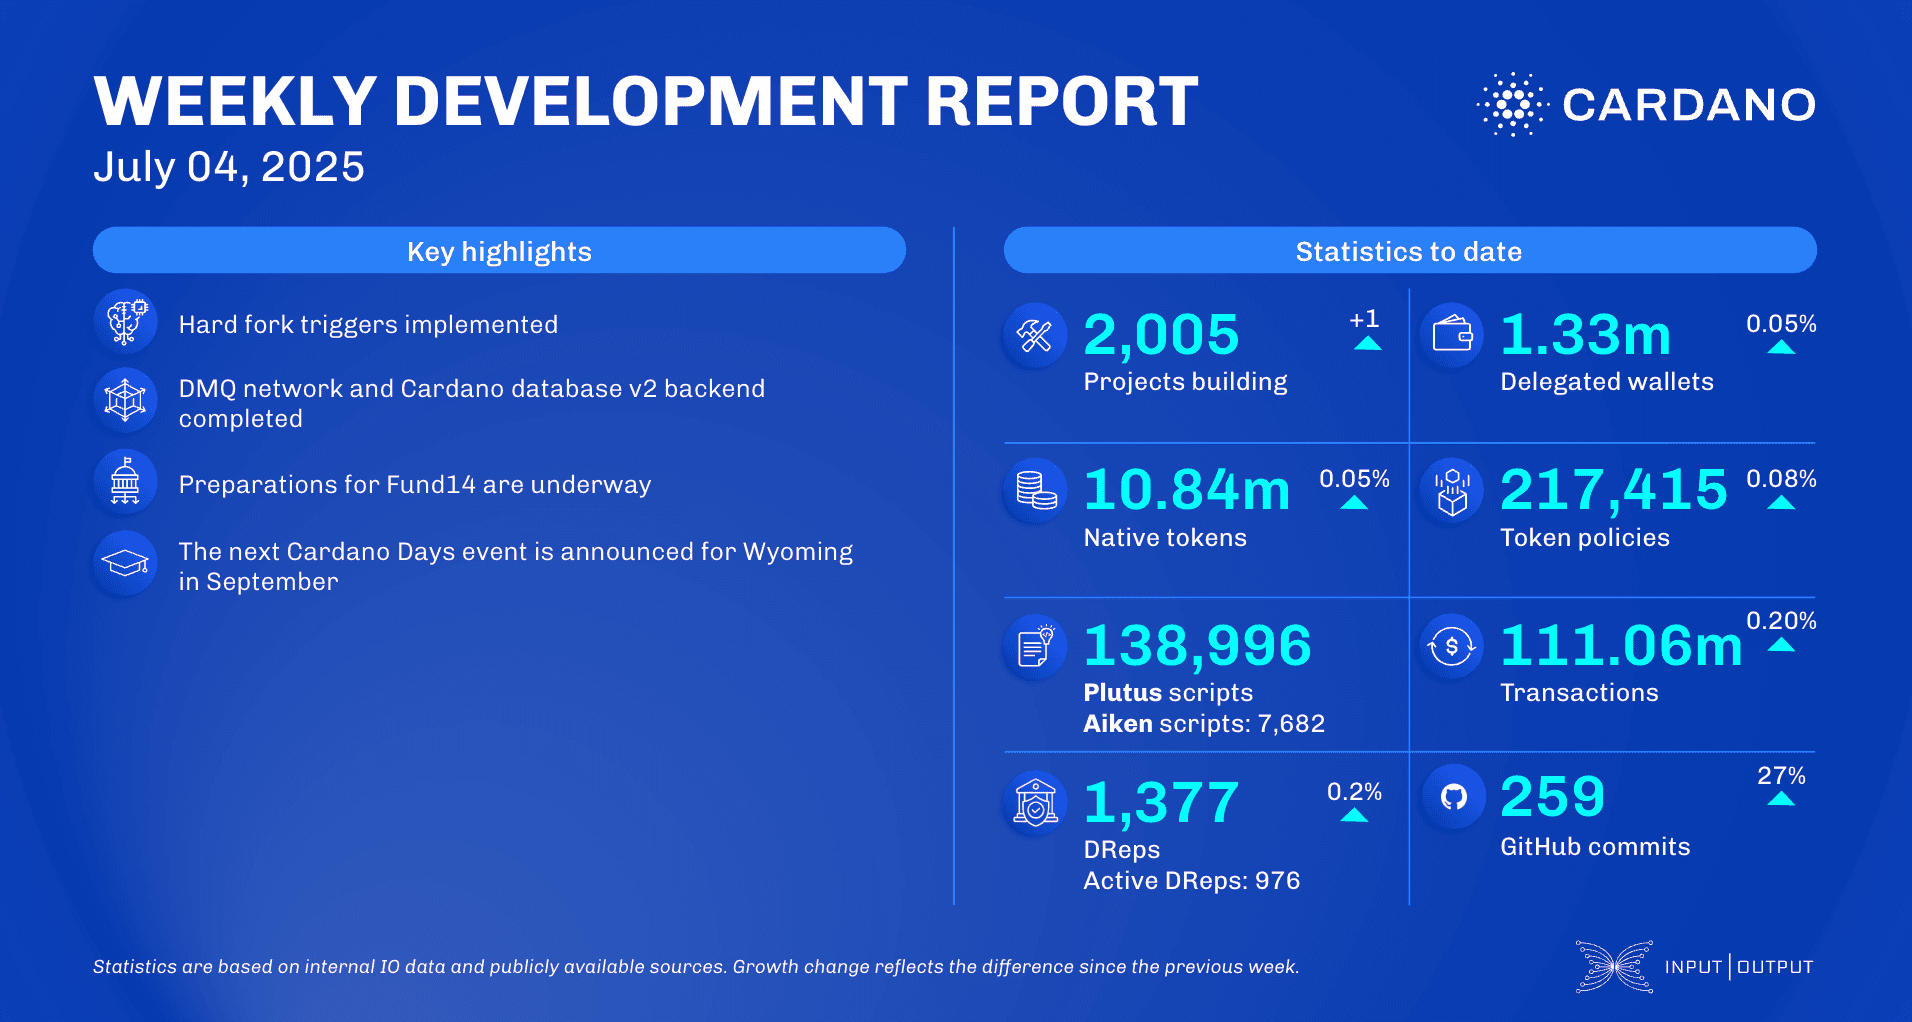Click the 'Delegated wallets' label
This screenshot has width=1912, height=1022.
click(1607, 382)
